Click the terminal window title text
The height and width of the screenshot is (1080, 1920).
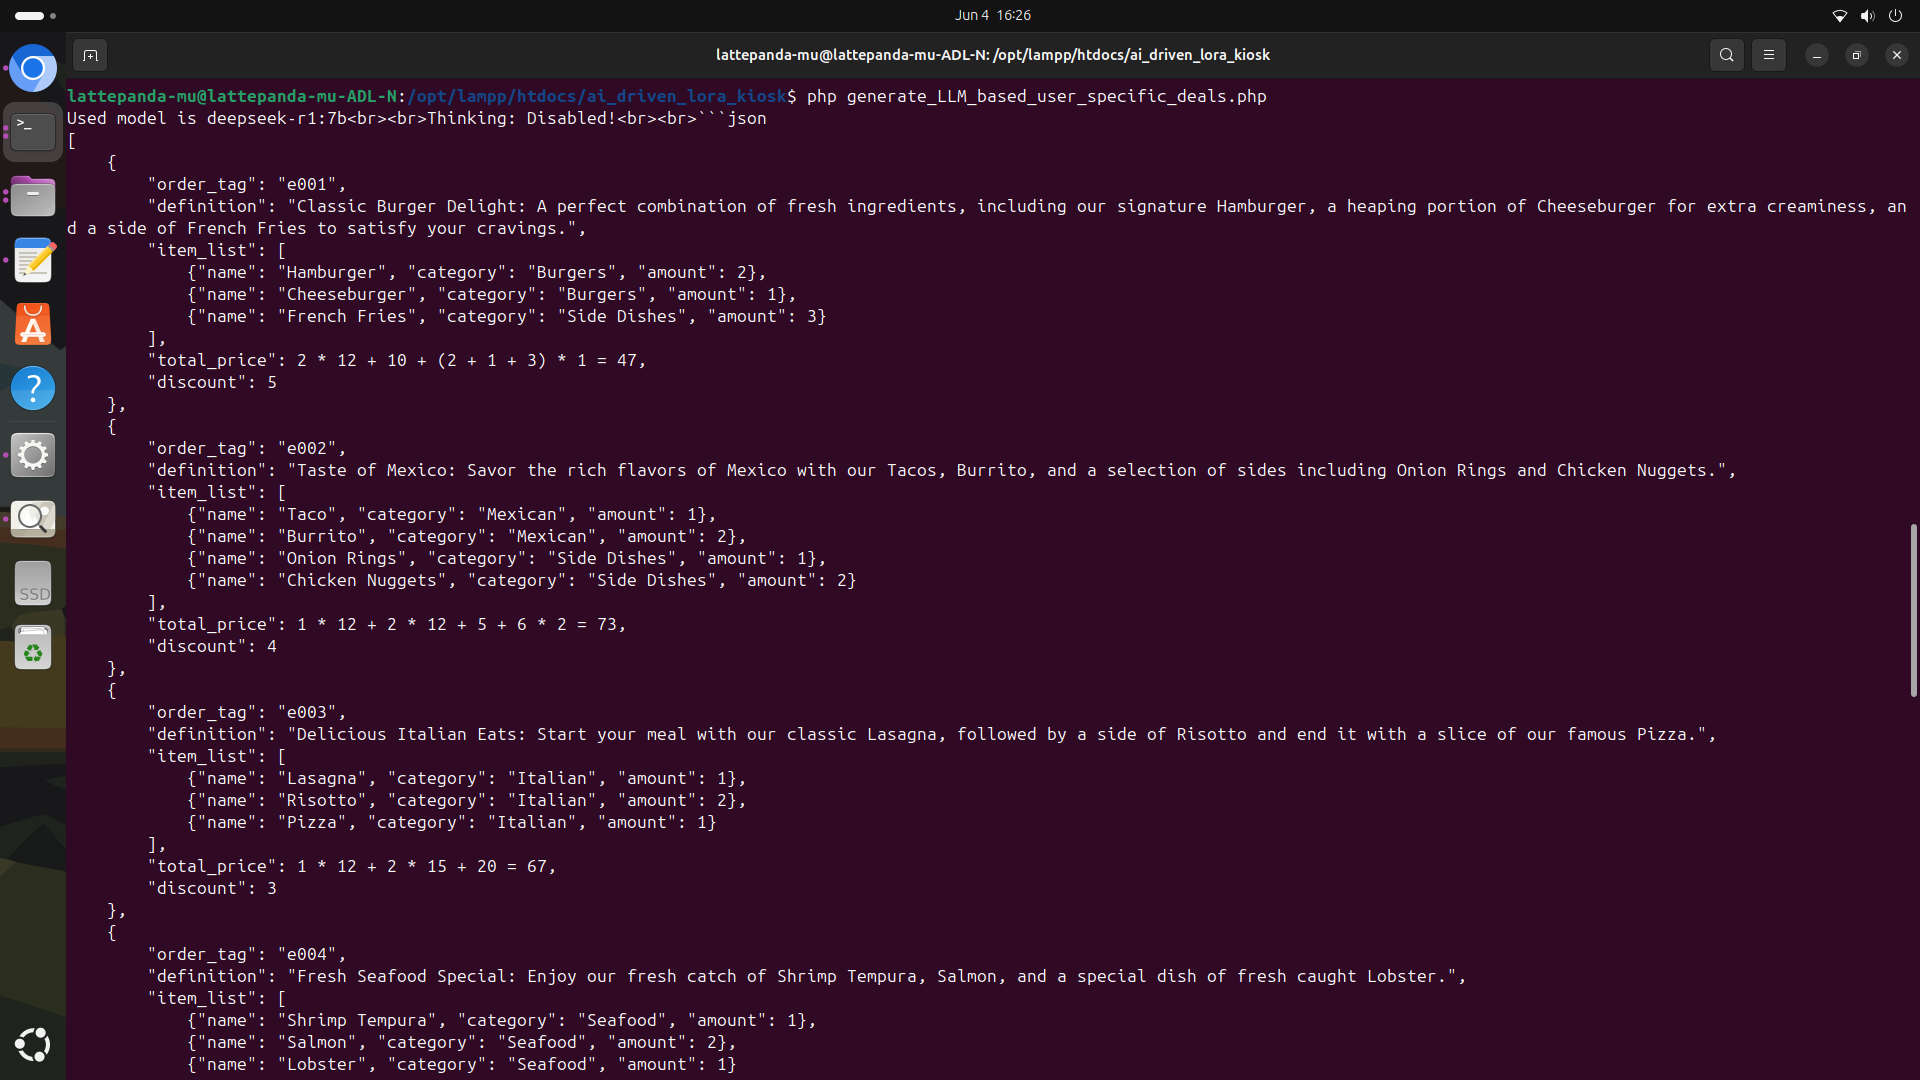(992, 55)
